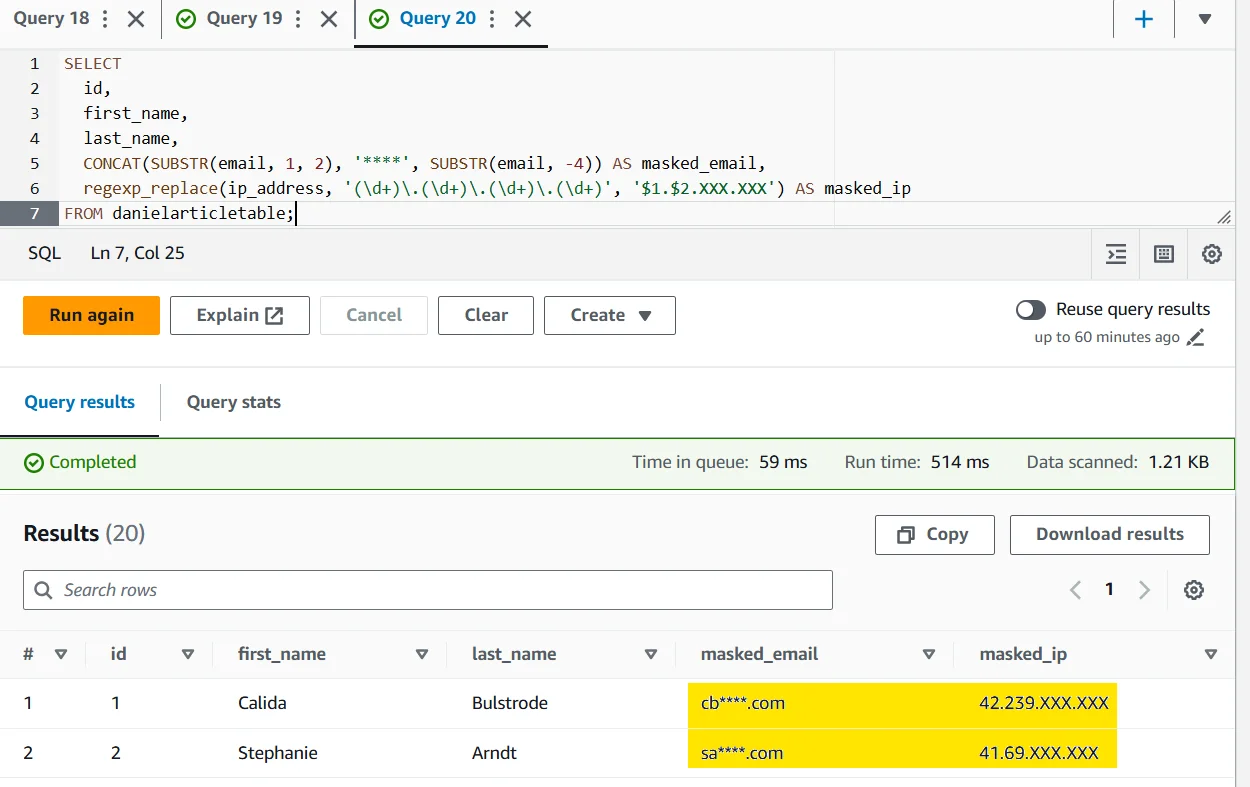Download the query results
The image size is (1250, 787).
(x=1109, y=534)
